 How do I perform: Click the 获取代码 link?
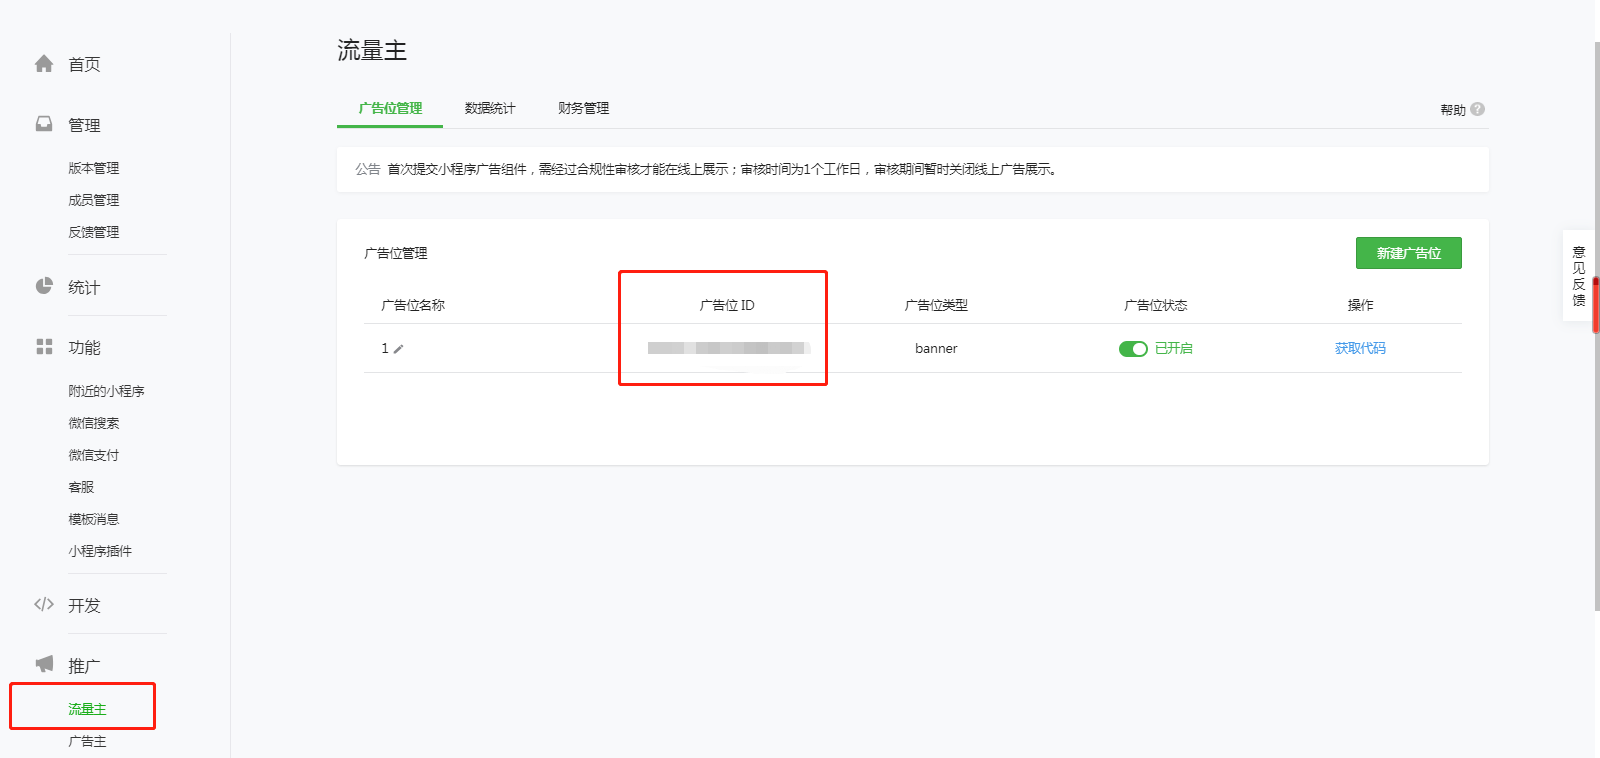point(1360,348)
